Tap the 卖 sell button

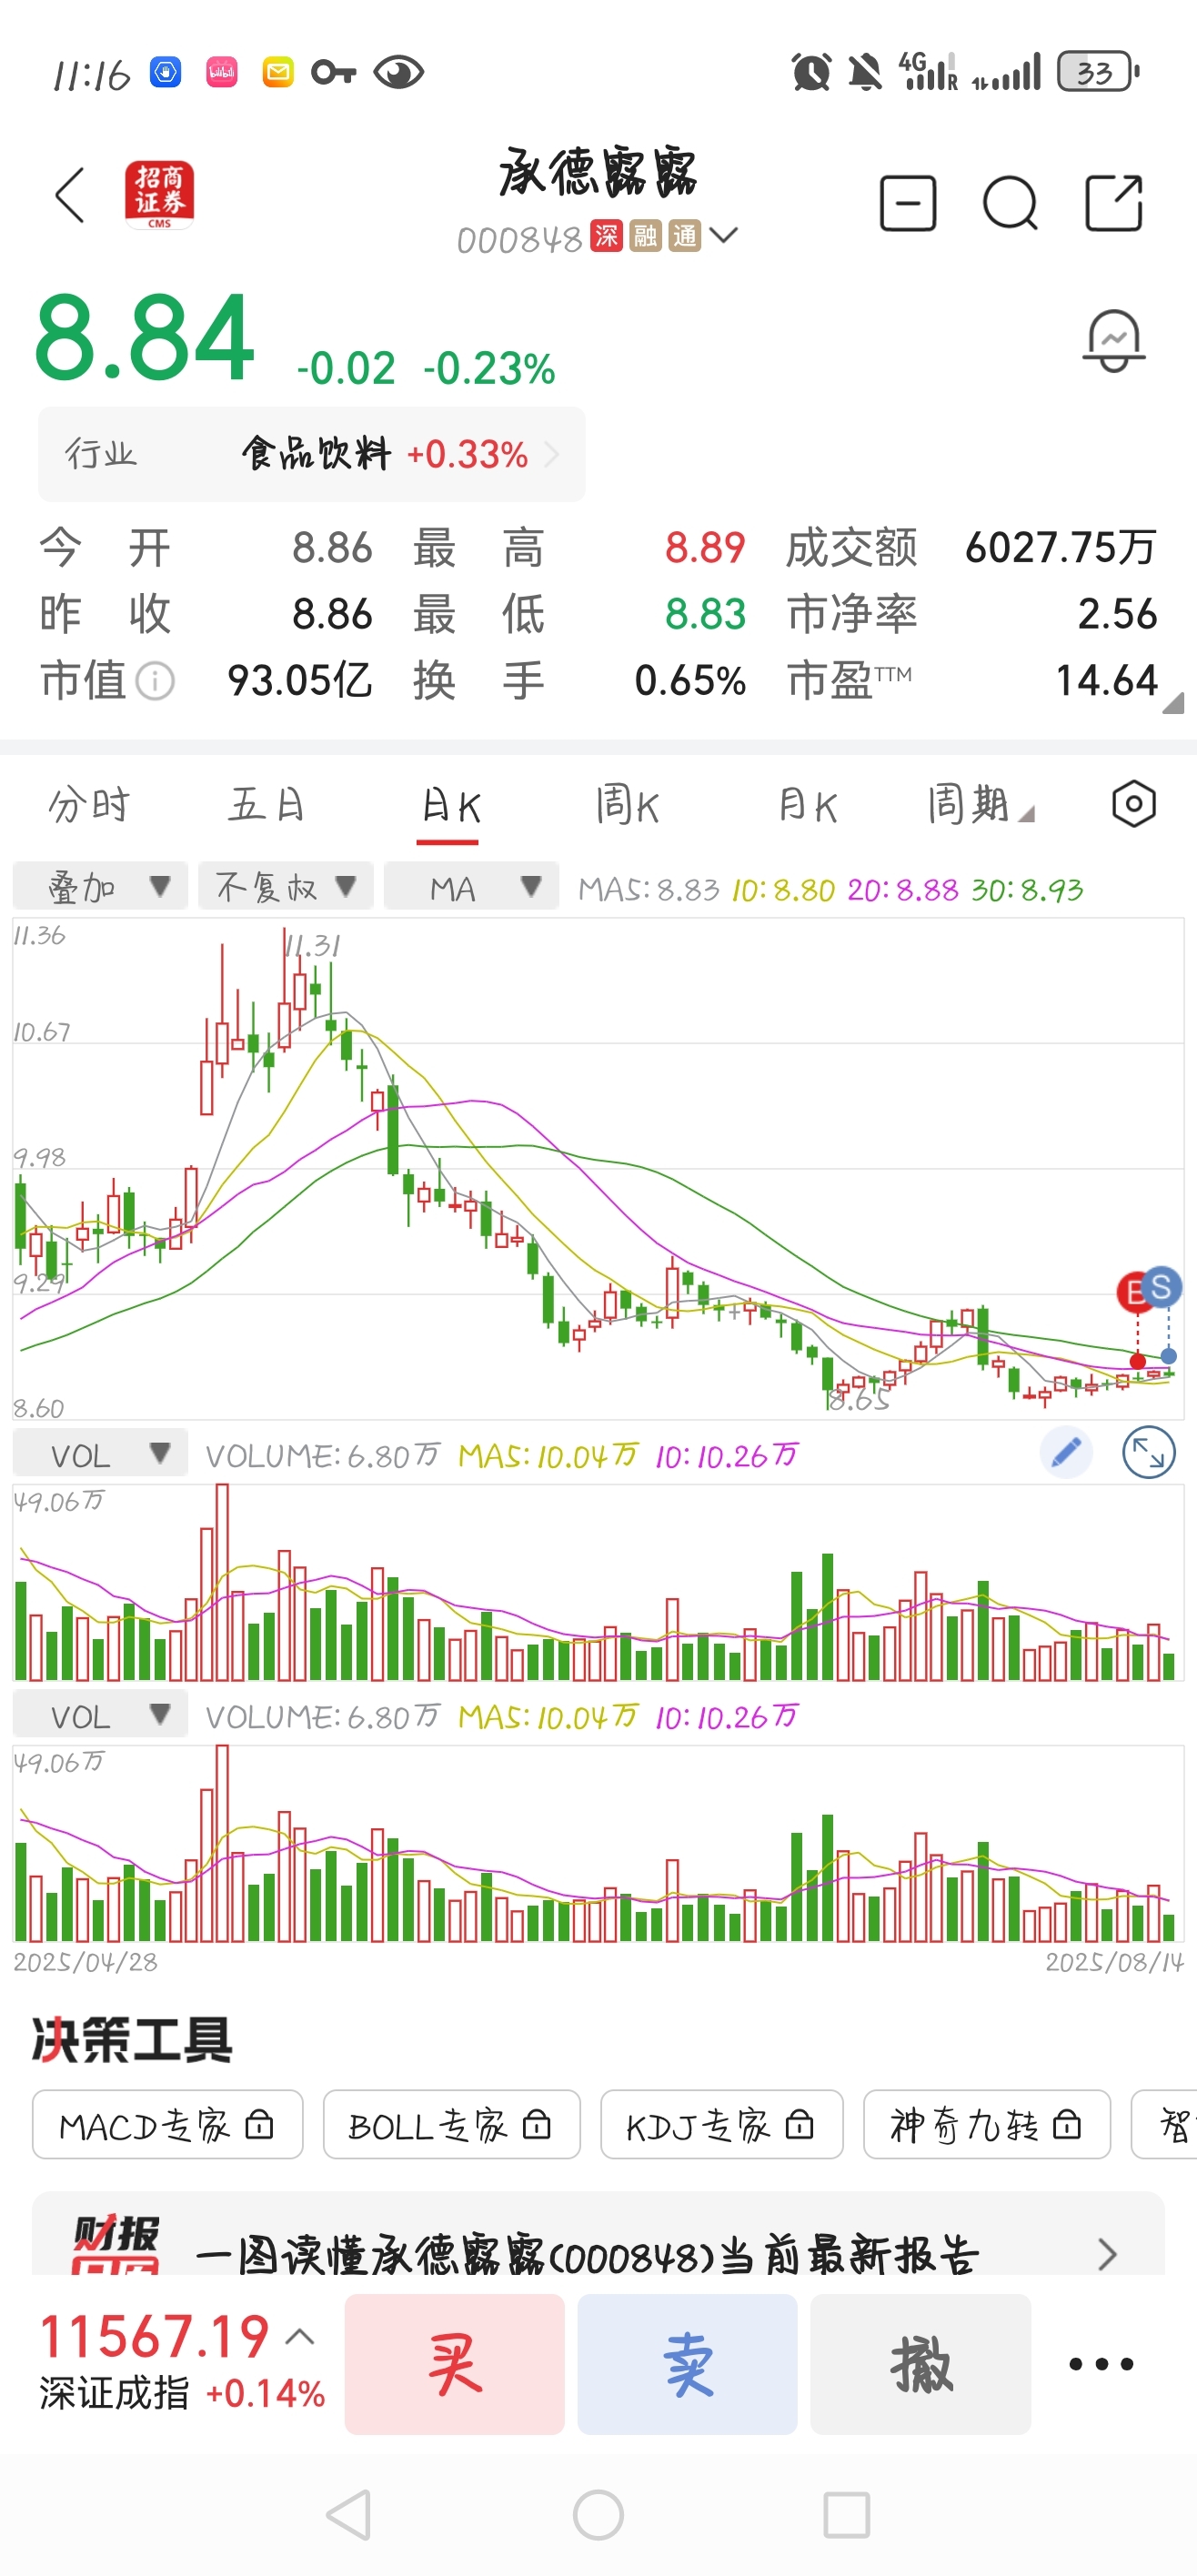tap(688, 2364)
